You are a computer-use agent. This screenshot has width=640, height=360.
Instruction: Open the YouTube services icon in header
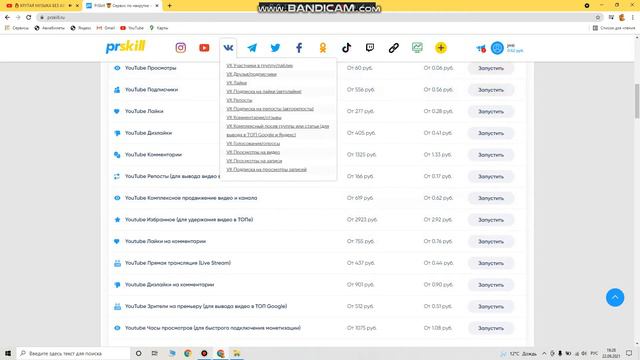pos(204,48)
